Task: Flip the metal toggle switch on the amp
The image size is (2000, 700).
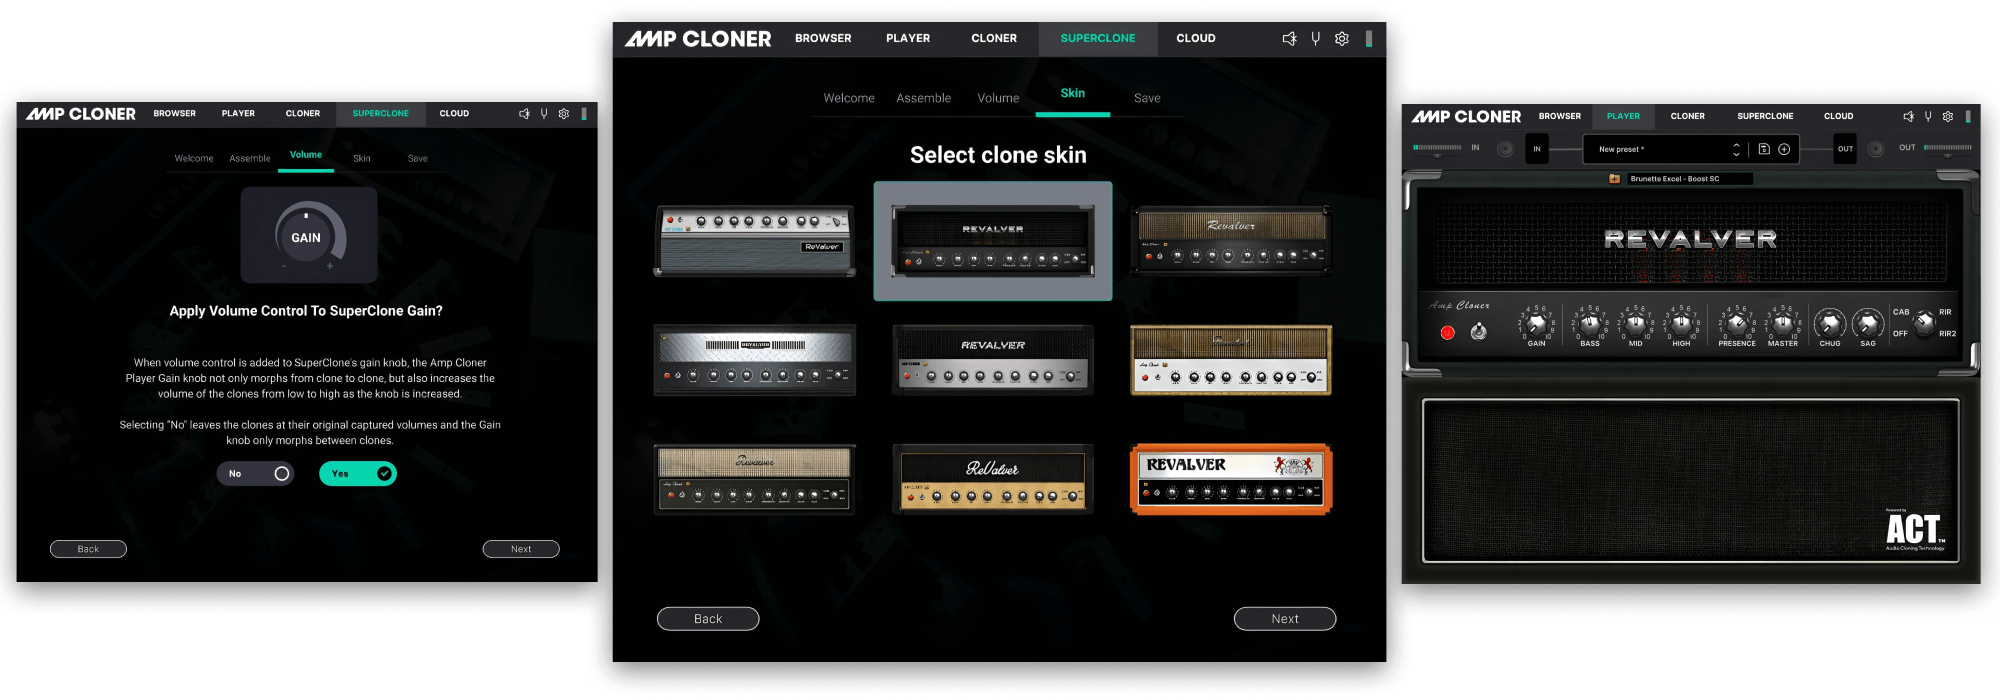Action: tap(1478, 331)
